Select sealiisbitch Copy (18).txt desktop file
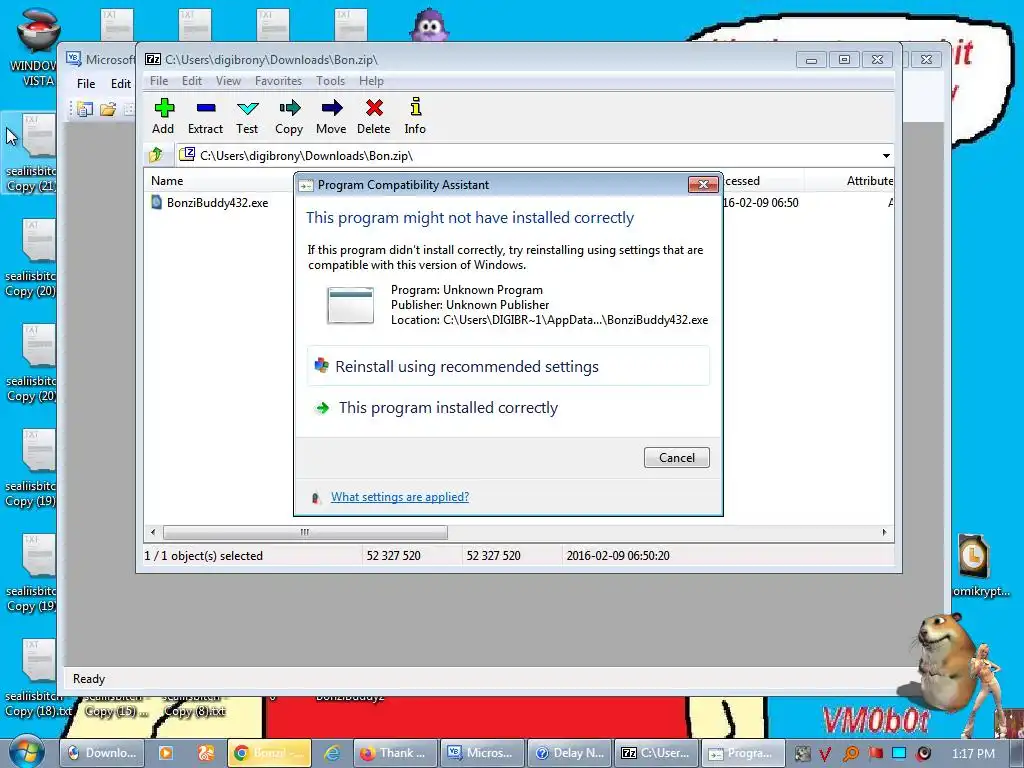This screenshot has height=768, width=1024. pos(37,679)
